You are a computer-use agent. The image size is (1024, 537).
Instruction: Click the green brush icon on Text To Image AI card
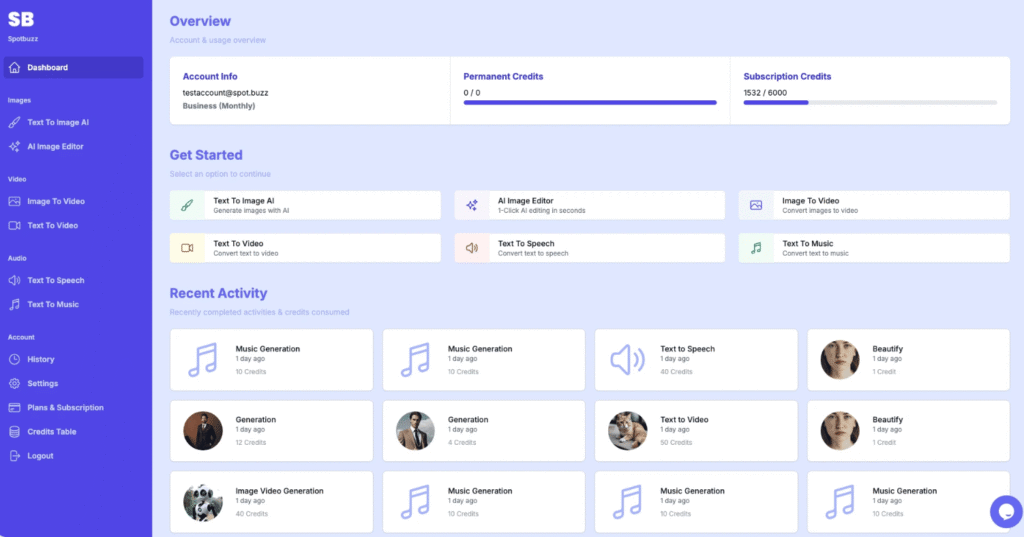coord(187,205)
